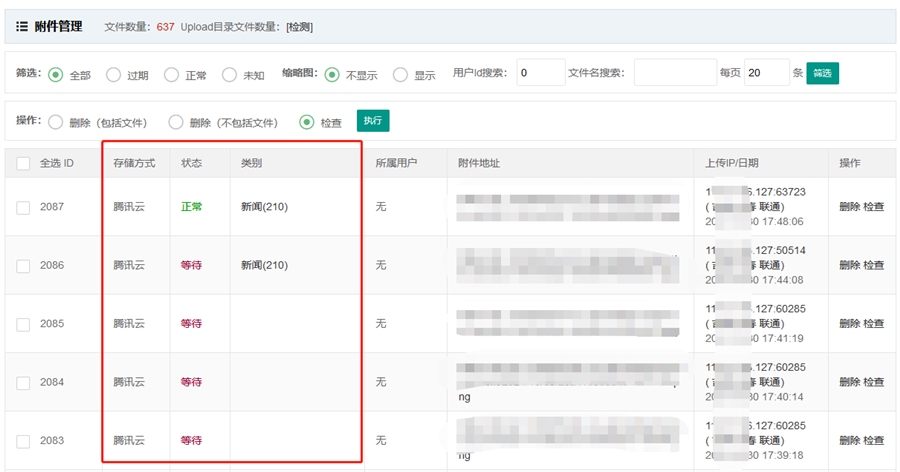Click the [检测] link for Upload directory
Viewport: 900px width, 472px height.
(x=299, y=27)
